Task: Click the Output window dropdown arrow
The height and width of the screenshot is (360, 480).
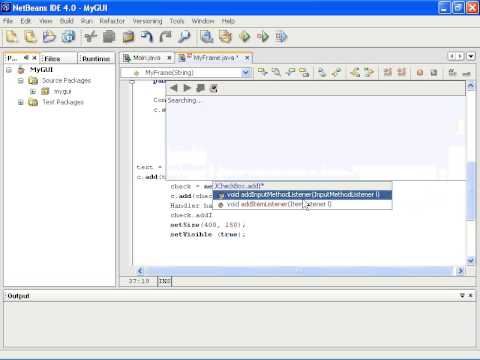Action: tap(462, 295)
